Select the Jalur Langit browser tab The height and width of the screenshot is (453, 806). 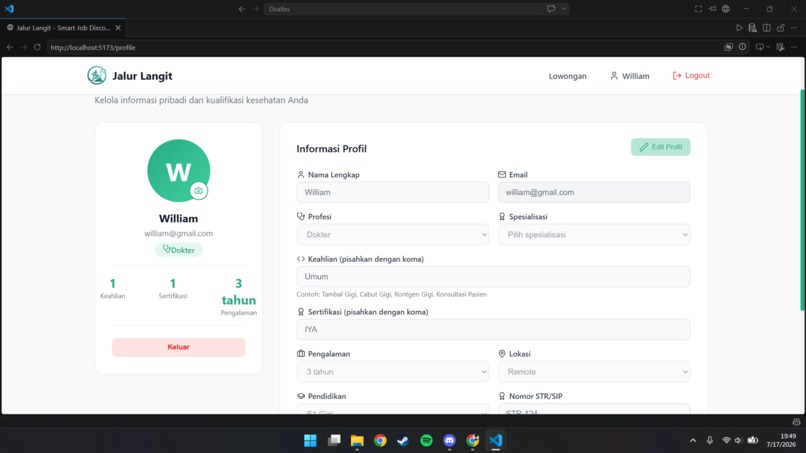(63, 28)
